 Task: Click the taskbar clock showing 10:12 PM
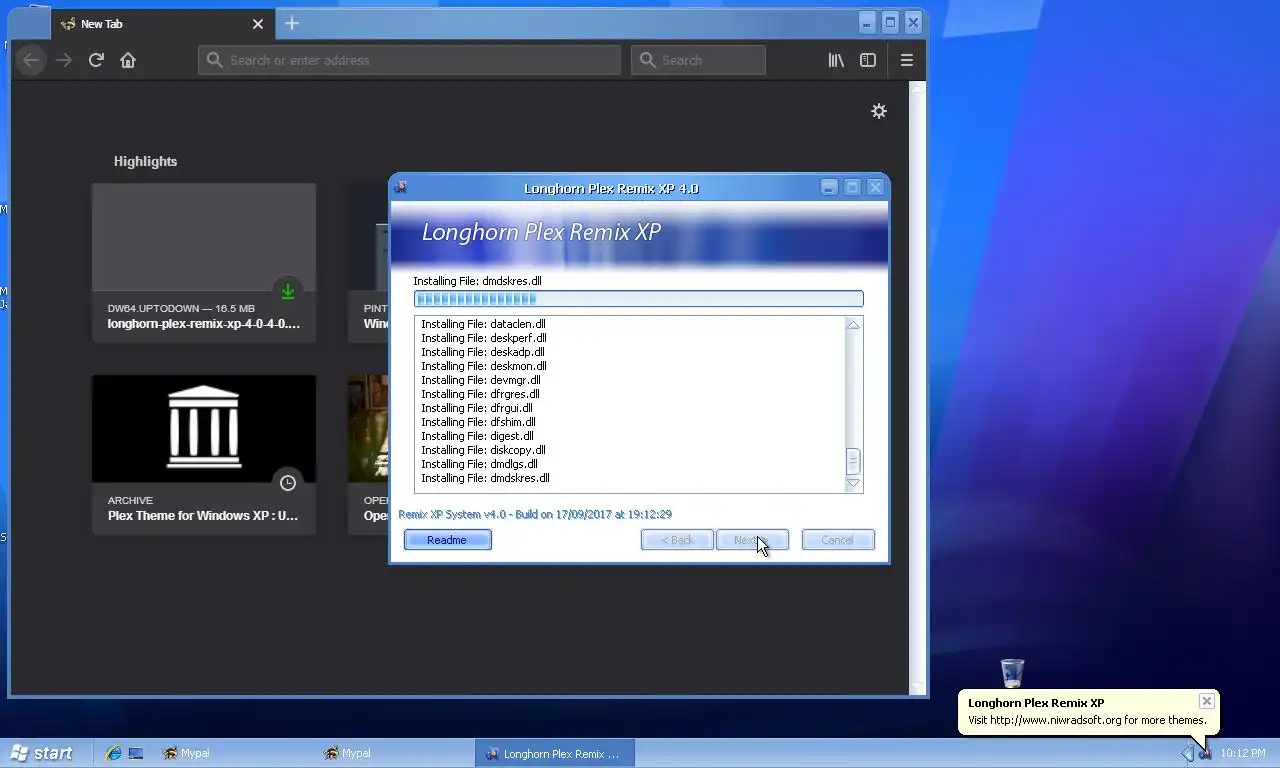point(1243,753)
